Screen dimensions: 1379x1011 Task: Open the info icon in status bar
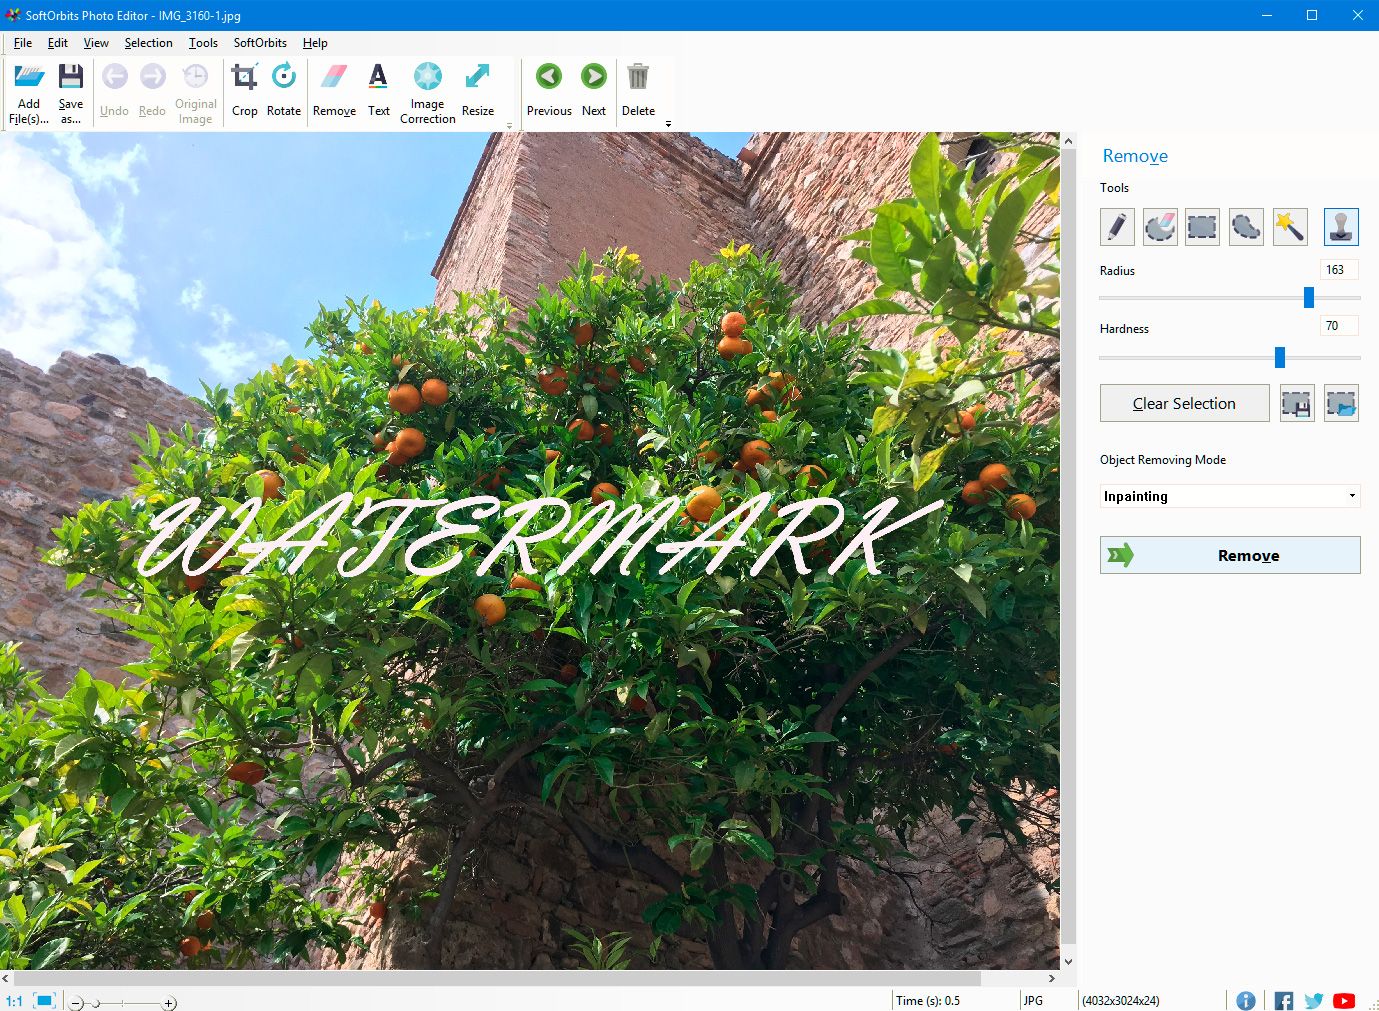(x=1246, y=1000)
